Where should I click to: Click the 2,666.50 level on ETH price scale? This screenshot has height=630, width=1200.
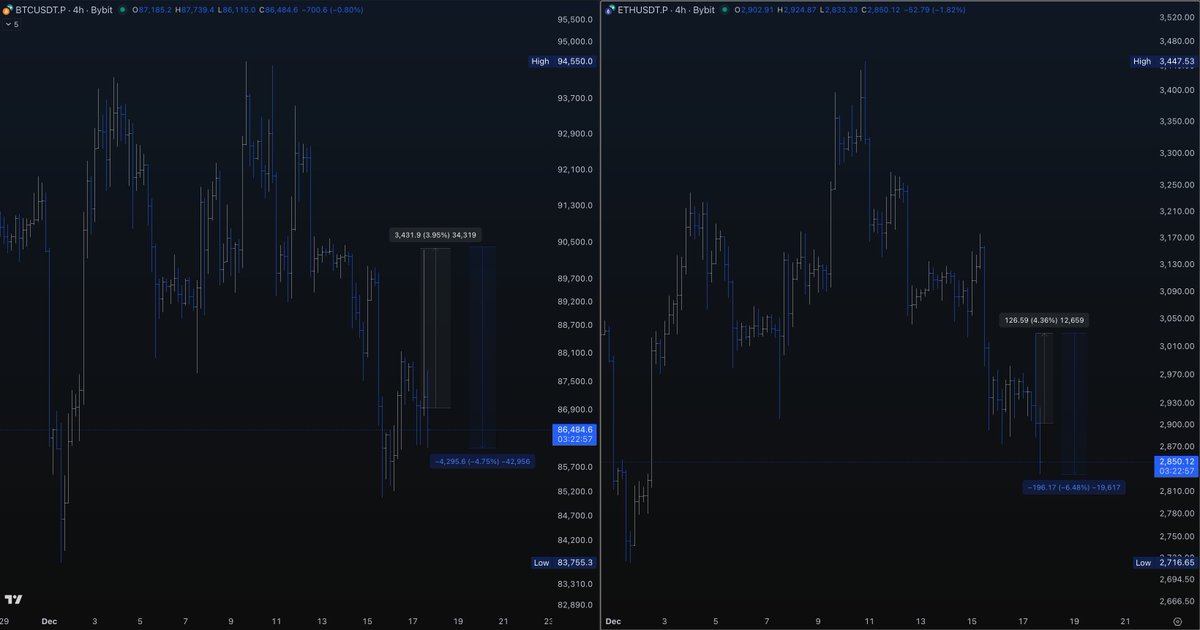(1177, 602)
